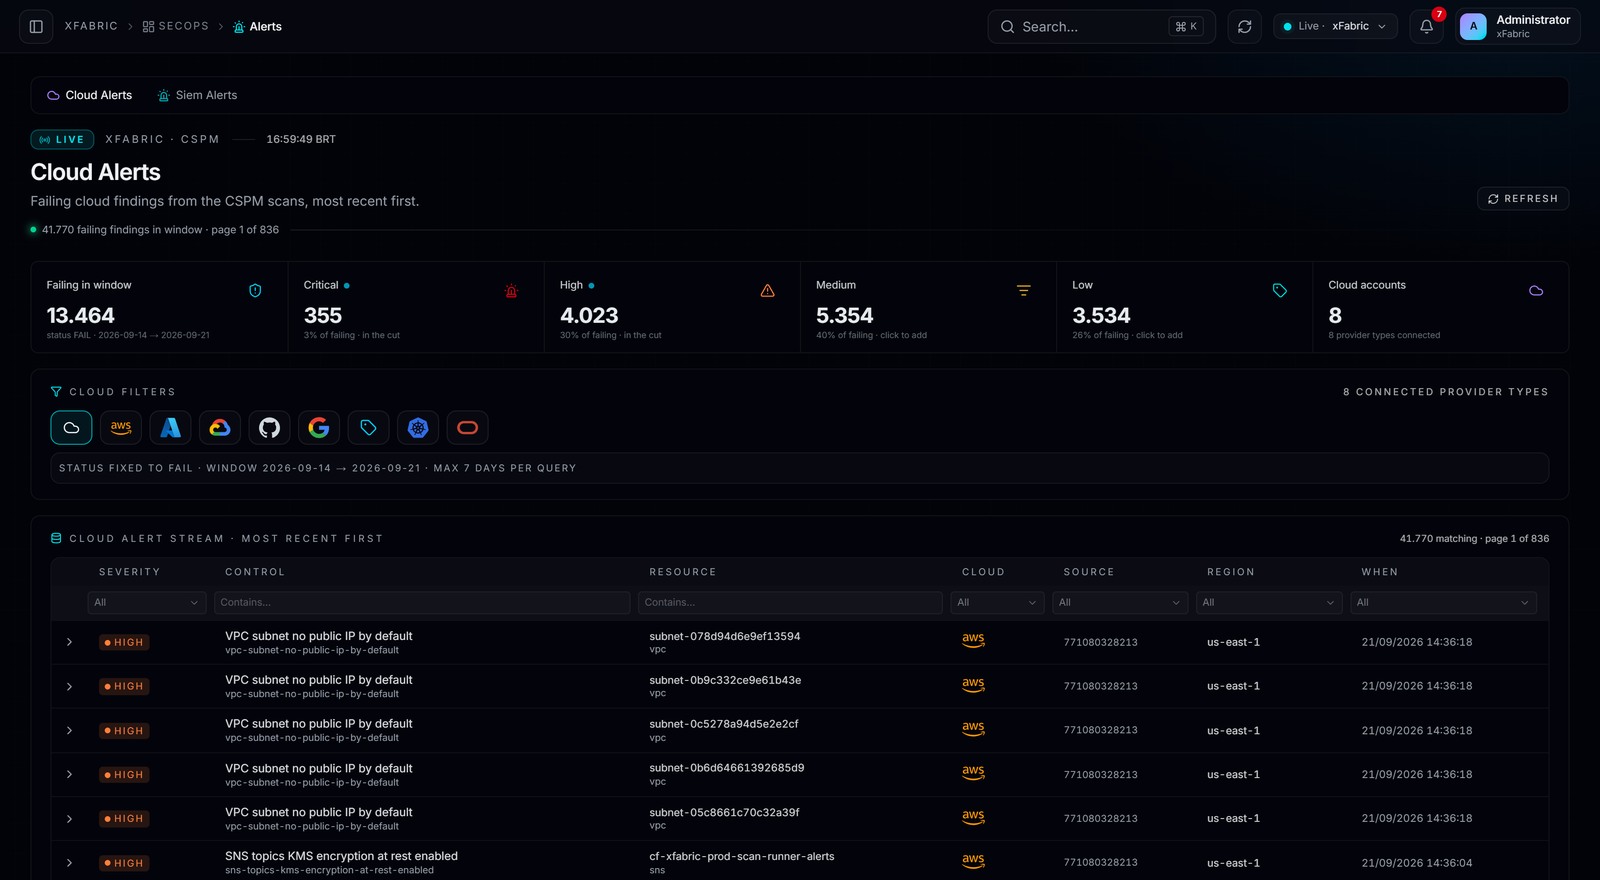
Task: Click the REFRESH button
Action: pos(1522,199)
